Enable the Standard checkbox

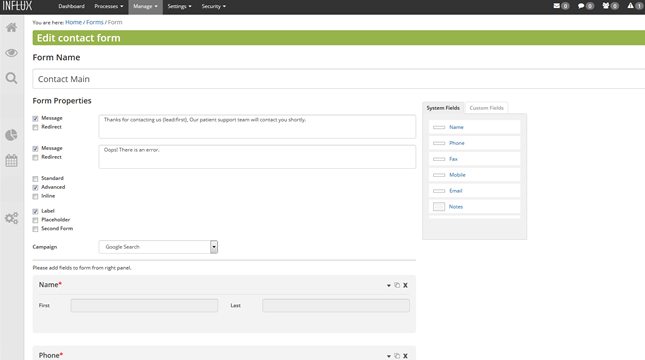coord(35,179)
